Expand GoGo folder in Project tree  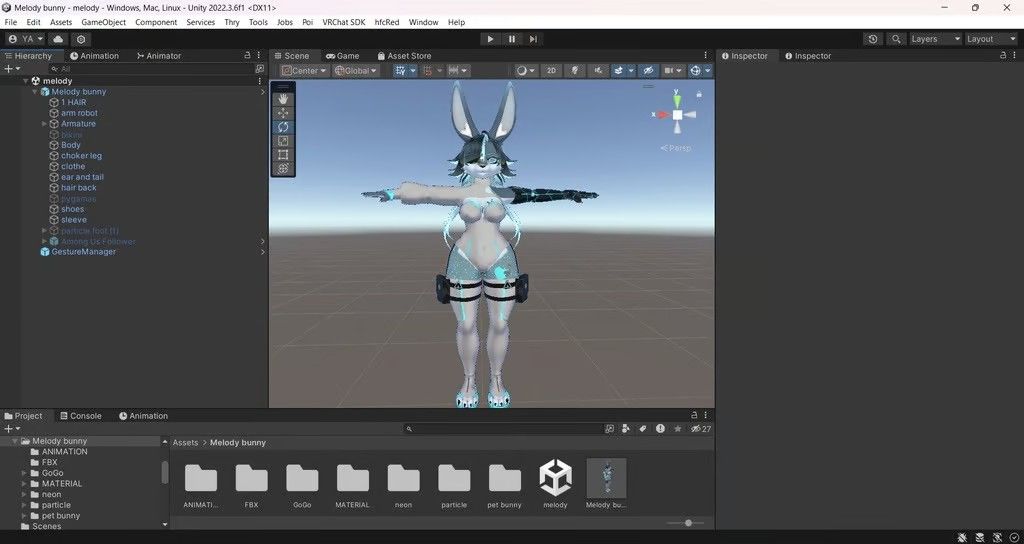click(24, 473)
